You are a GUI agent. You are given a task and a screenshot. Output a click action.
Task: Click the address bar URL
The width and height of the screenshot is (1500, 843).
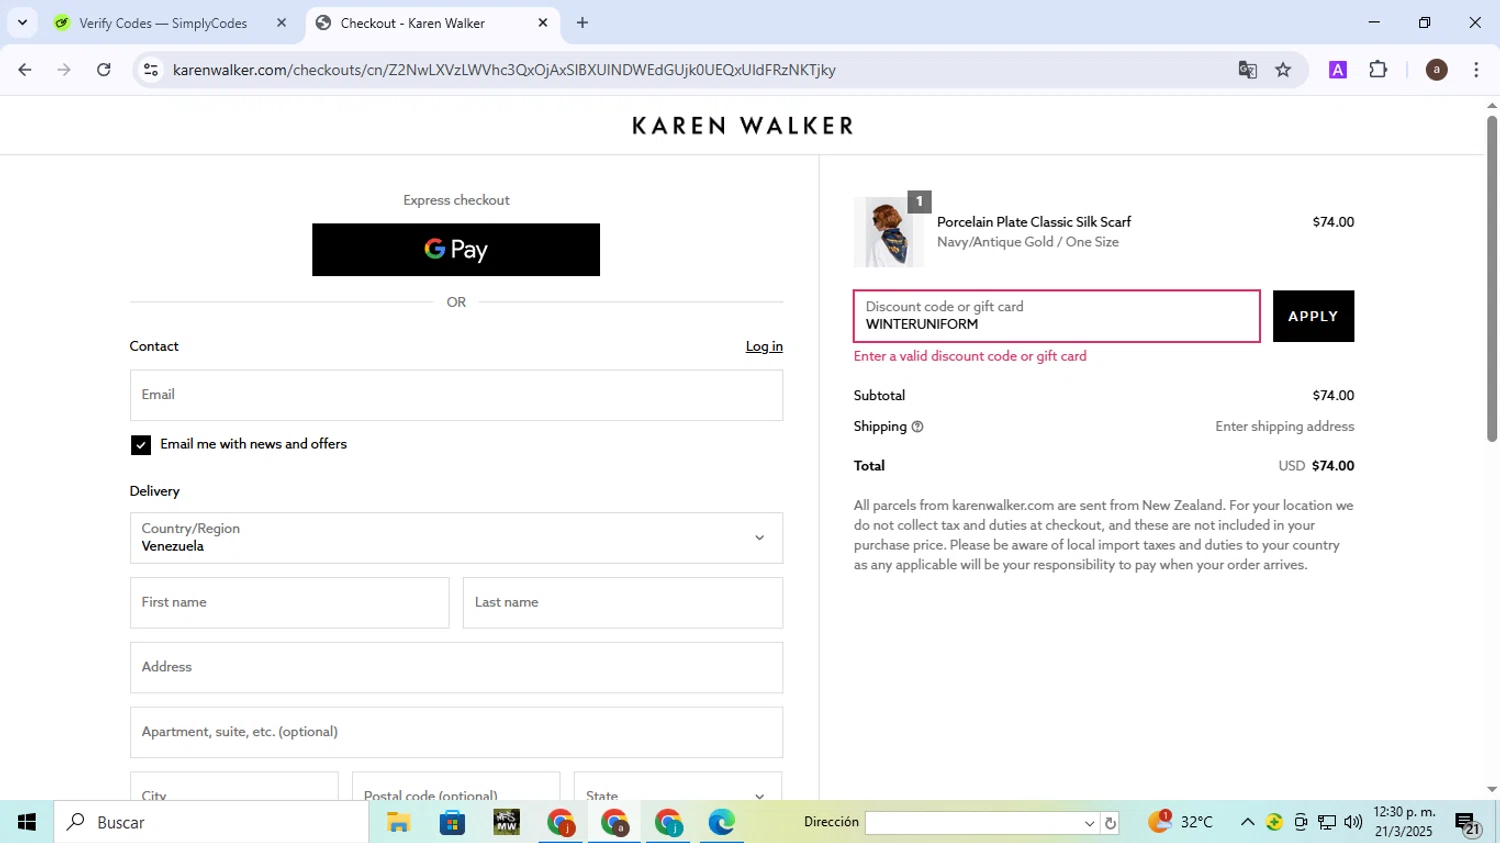pos(504,70)
